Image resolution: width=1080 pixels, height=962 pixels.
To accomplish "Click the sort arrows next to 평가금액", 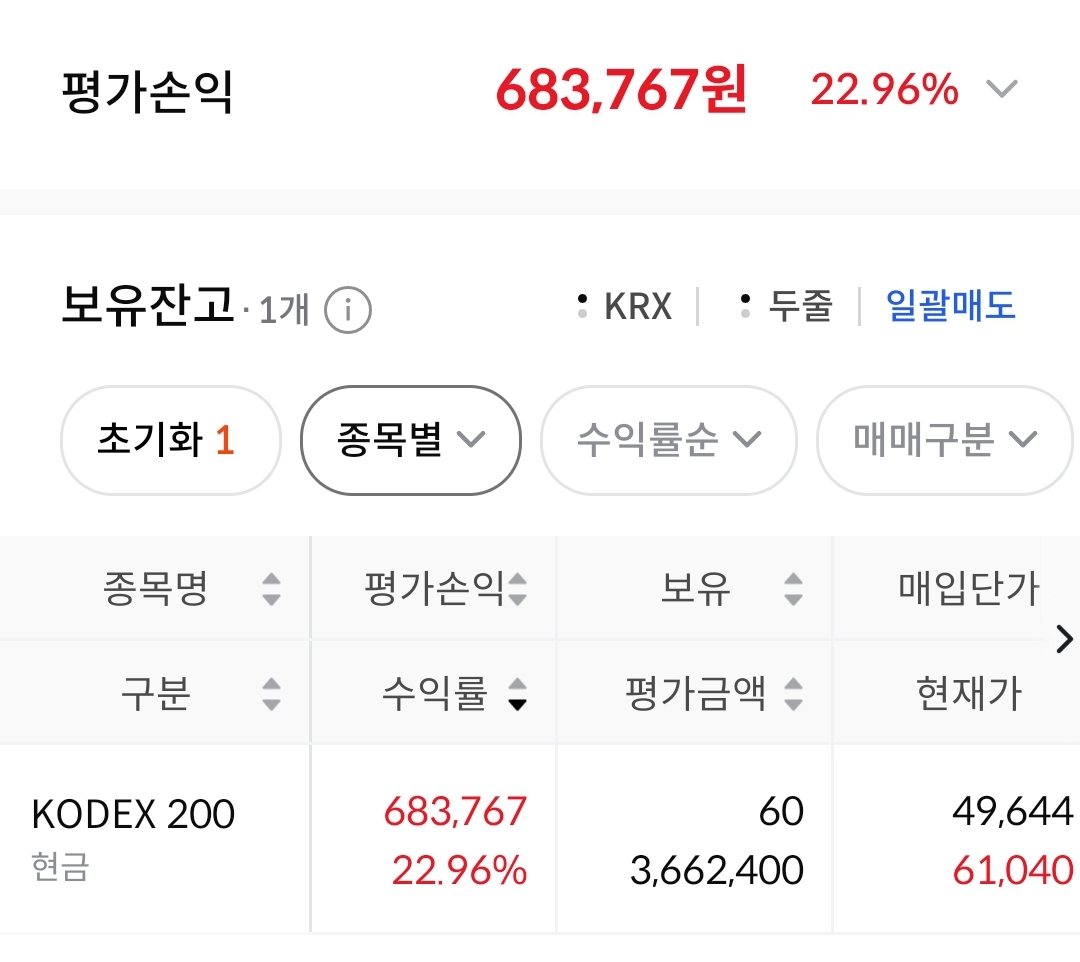I will click(793, 693).
